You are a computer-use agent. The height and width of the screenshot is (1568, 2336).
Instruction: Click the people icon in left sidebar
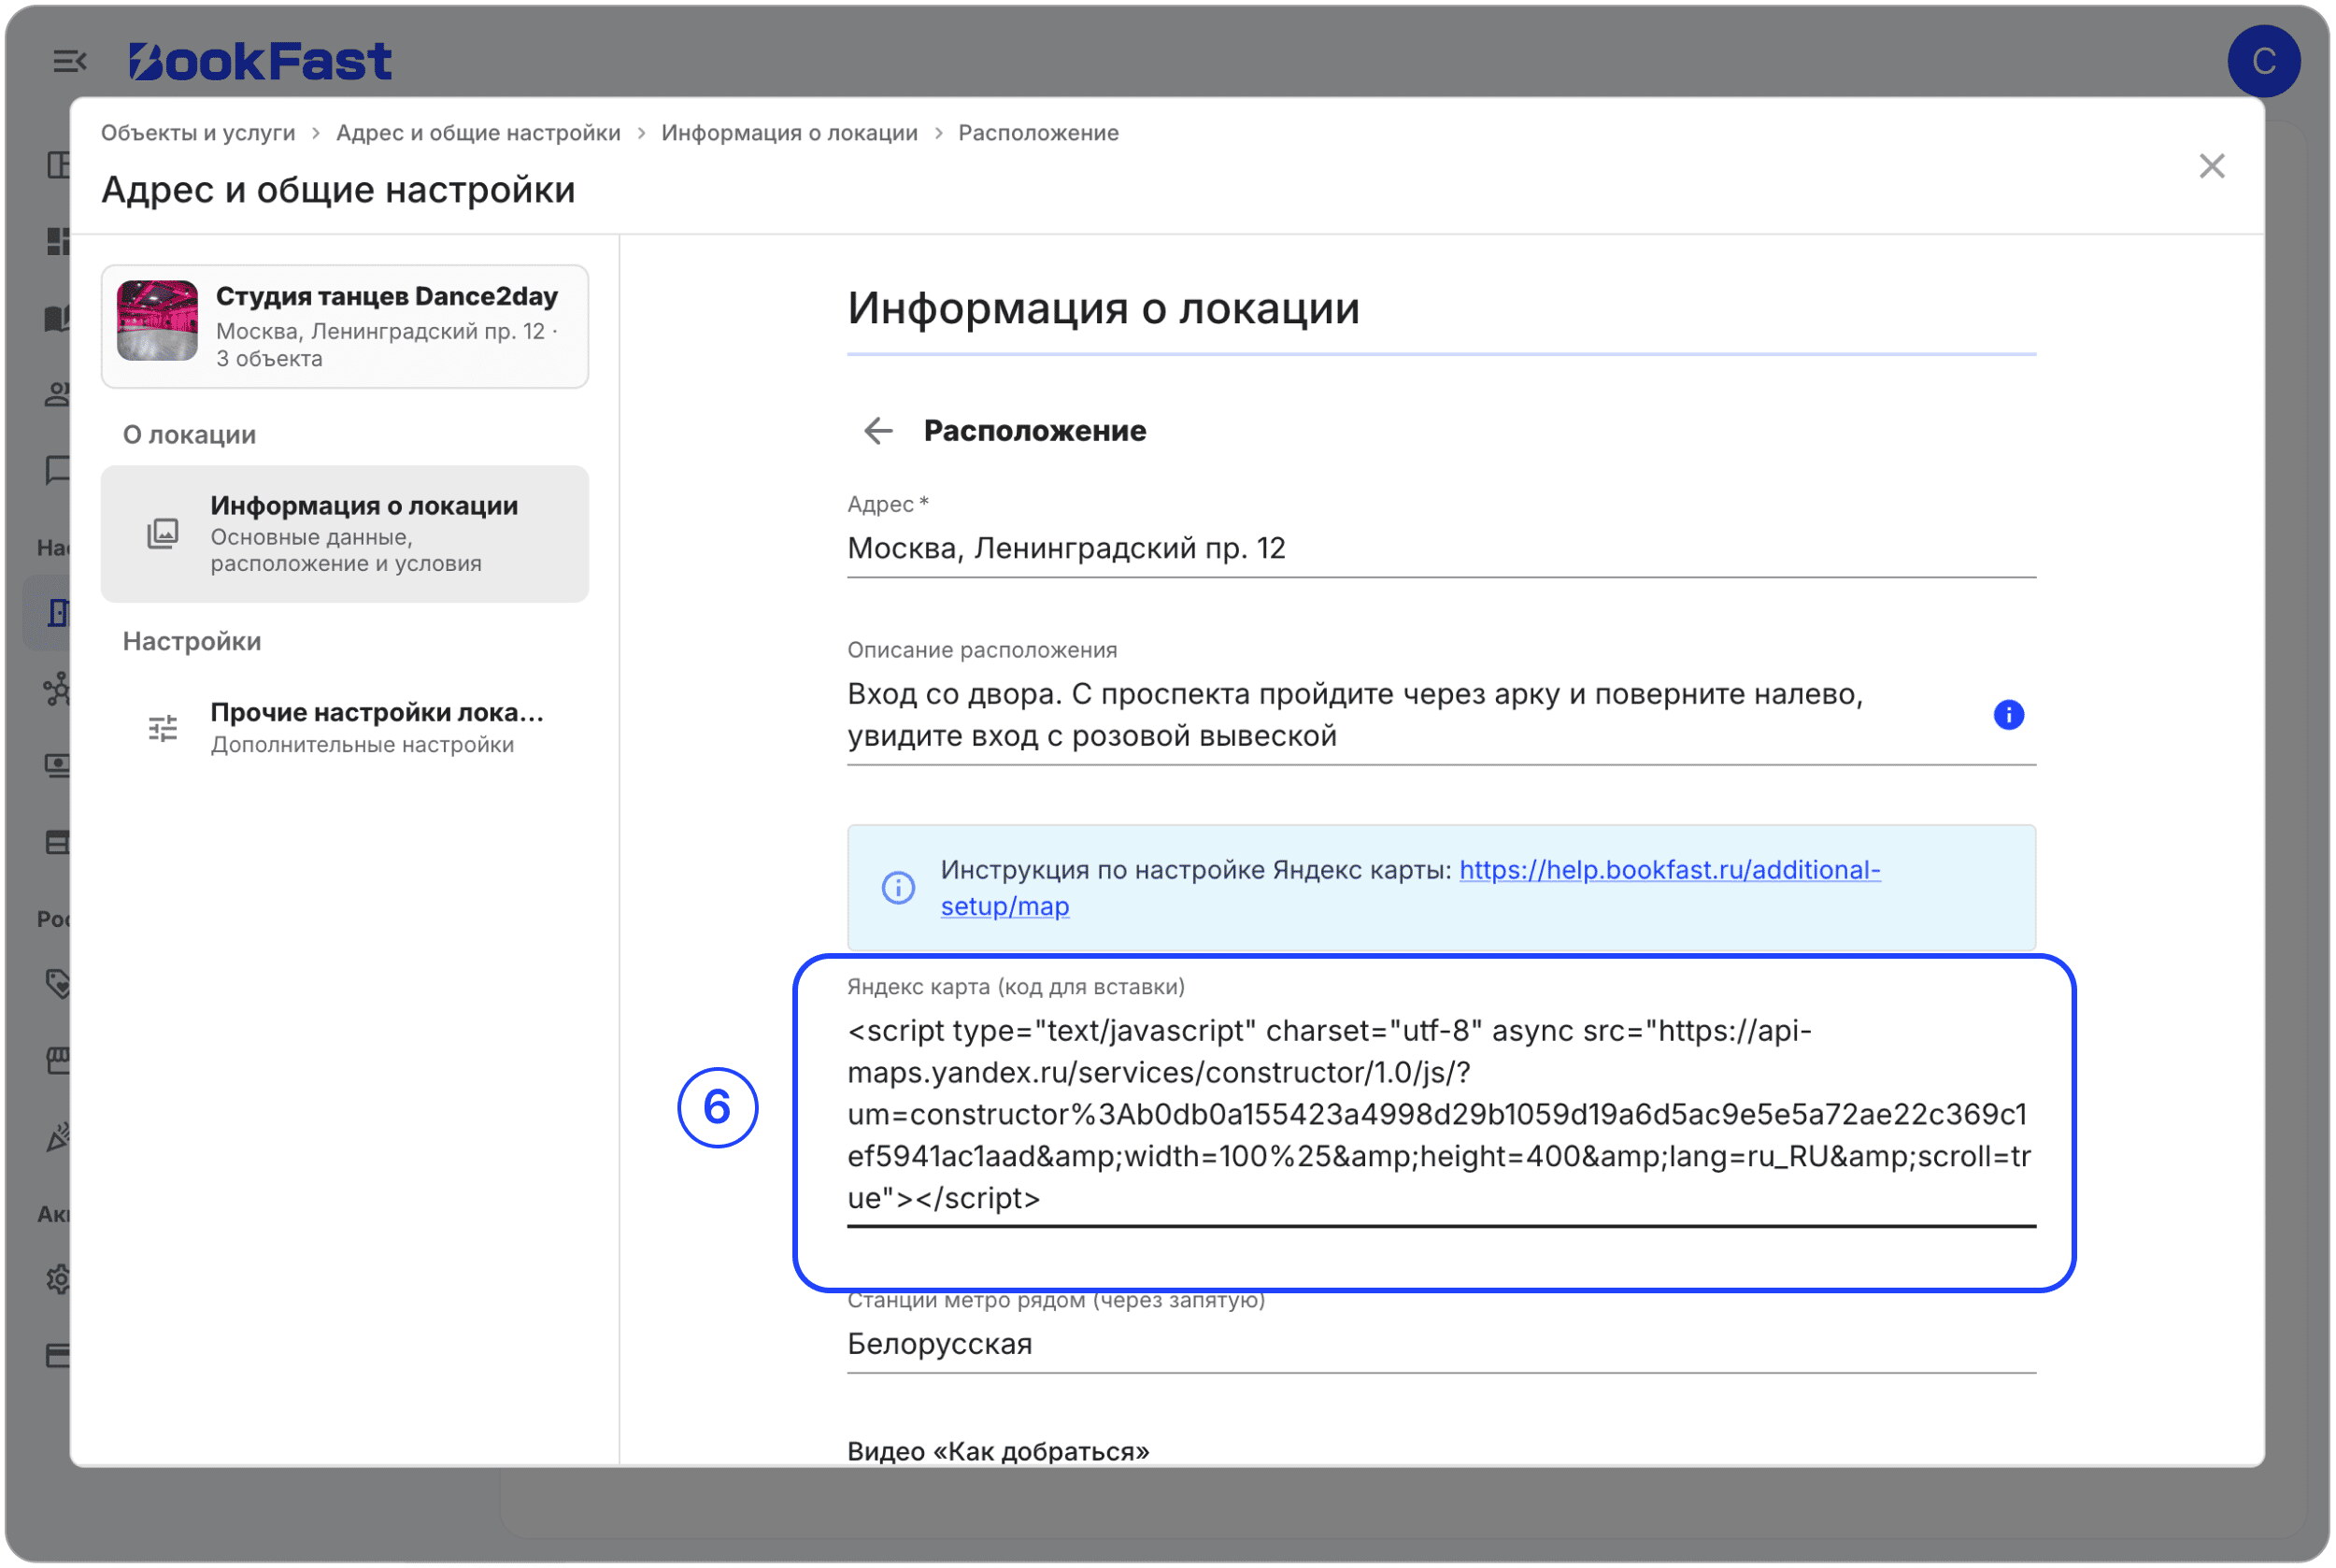tap(59, 394)
